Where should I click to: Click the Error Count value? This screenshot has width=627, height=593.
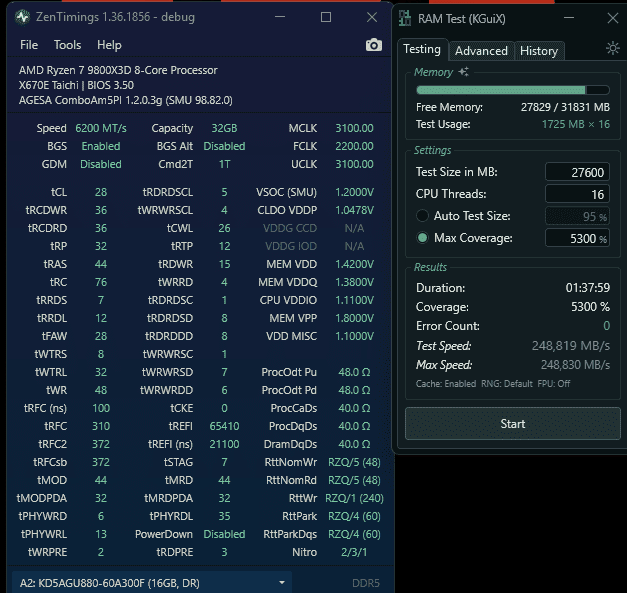606,326
